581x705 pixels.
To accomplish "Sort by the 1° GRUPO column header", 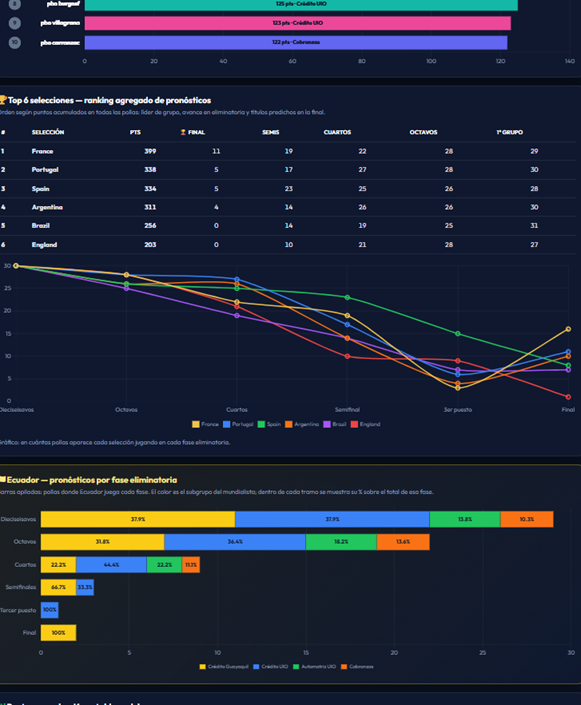I will (x=509, y=132).
